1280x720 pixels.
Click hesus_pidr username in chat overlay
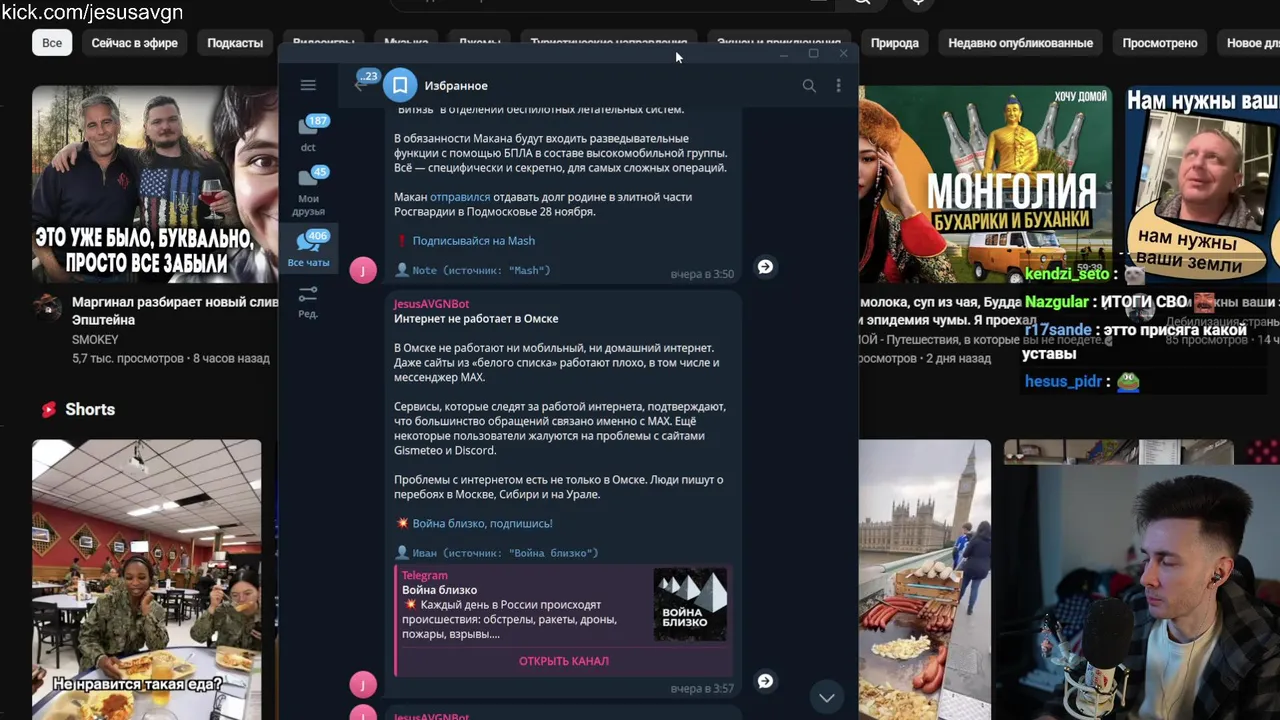click(x=1063, y=382)
